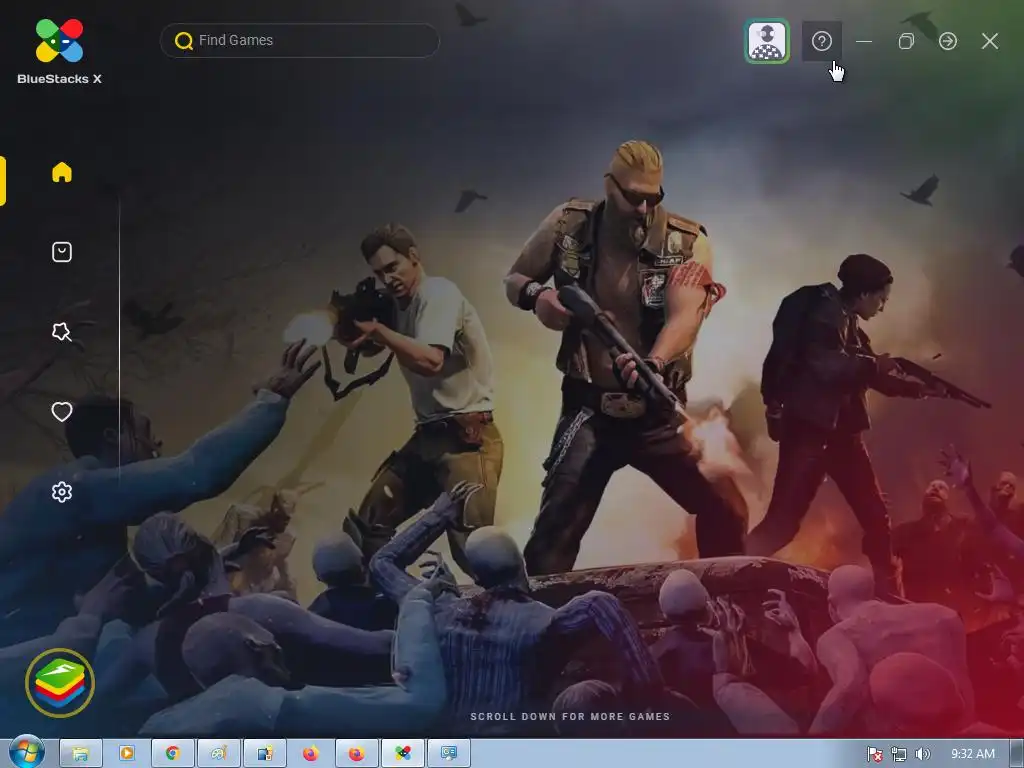
Task: Open the help question mark icon
Action: coord(822,41)
